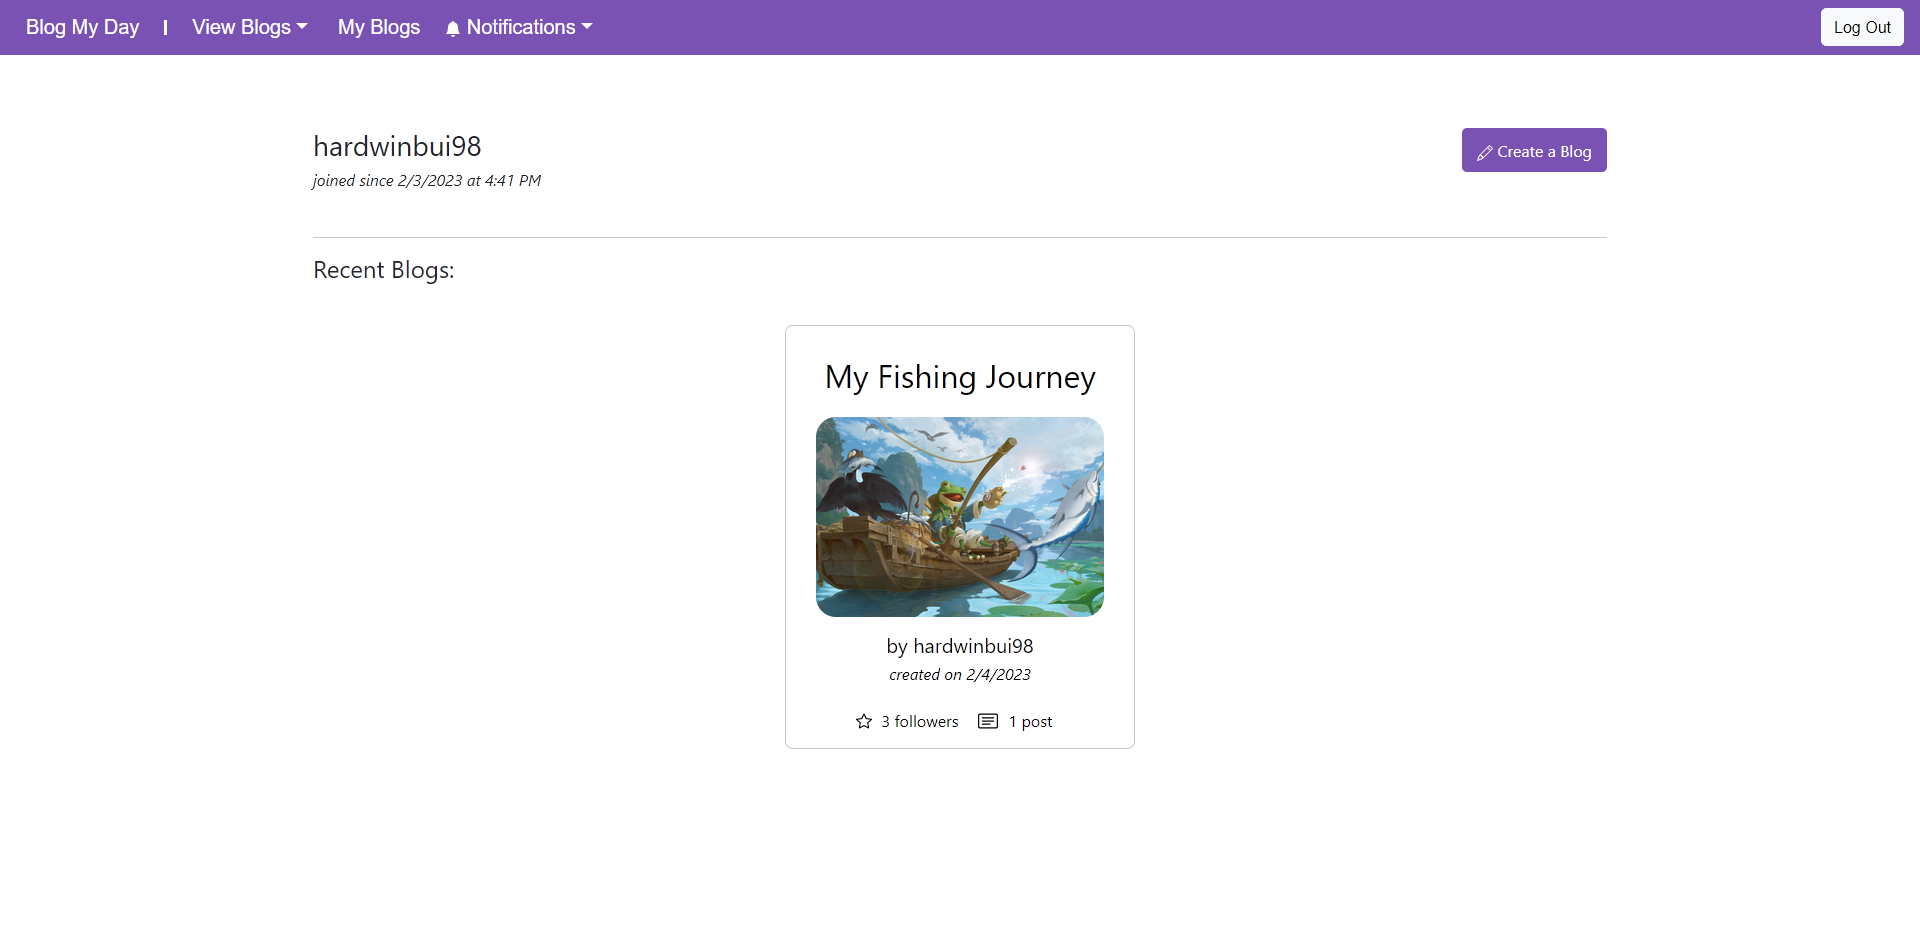Click the frog fishing cover image
Screen dimensions: 1920x935
pos(959,517)
